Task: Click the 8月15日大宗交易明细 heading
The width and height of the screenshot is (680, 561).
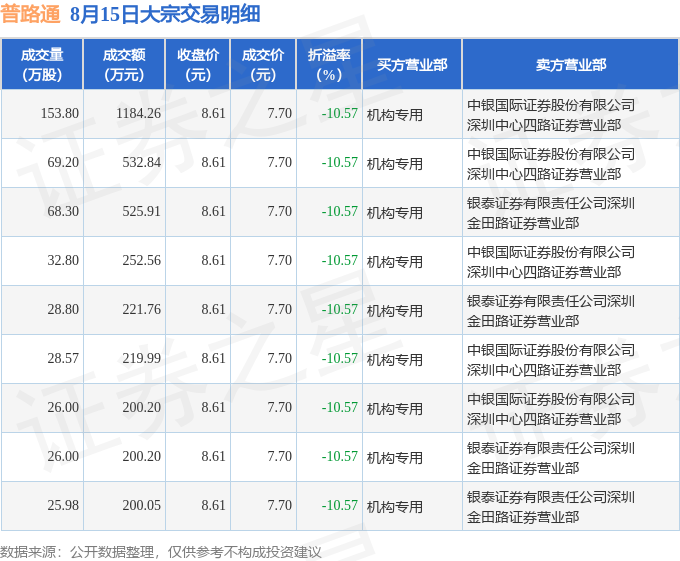Action: 165,14
